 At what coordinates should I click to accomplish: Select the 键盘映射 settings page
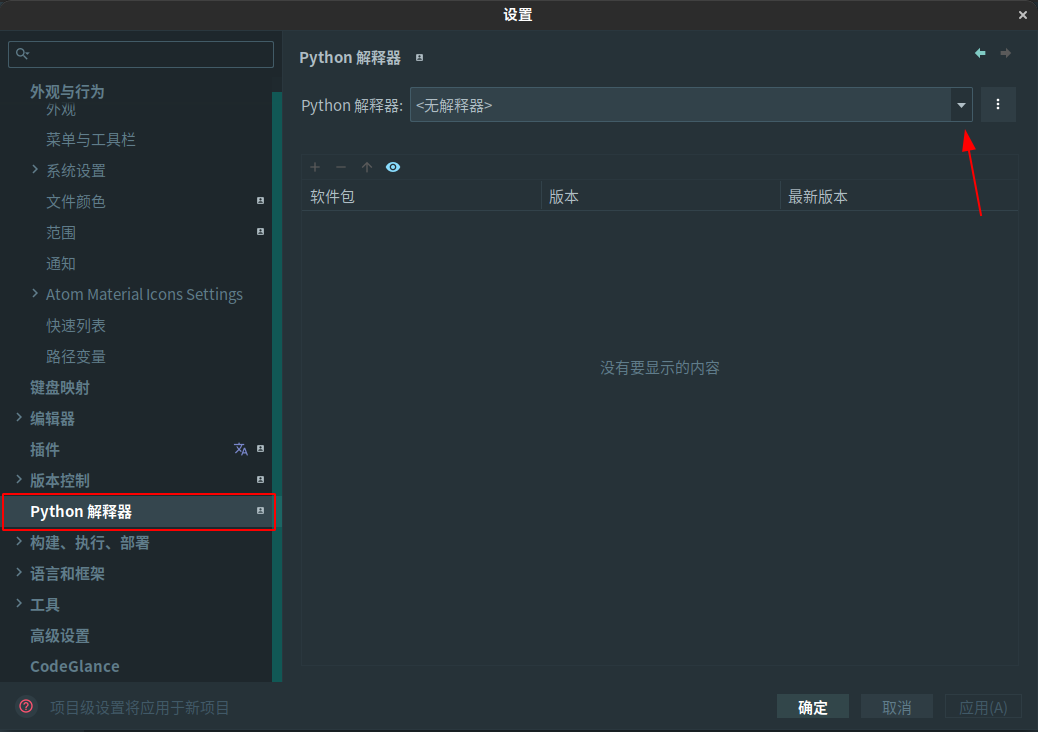60,387
